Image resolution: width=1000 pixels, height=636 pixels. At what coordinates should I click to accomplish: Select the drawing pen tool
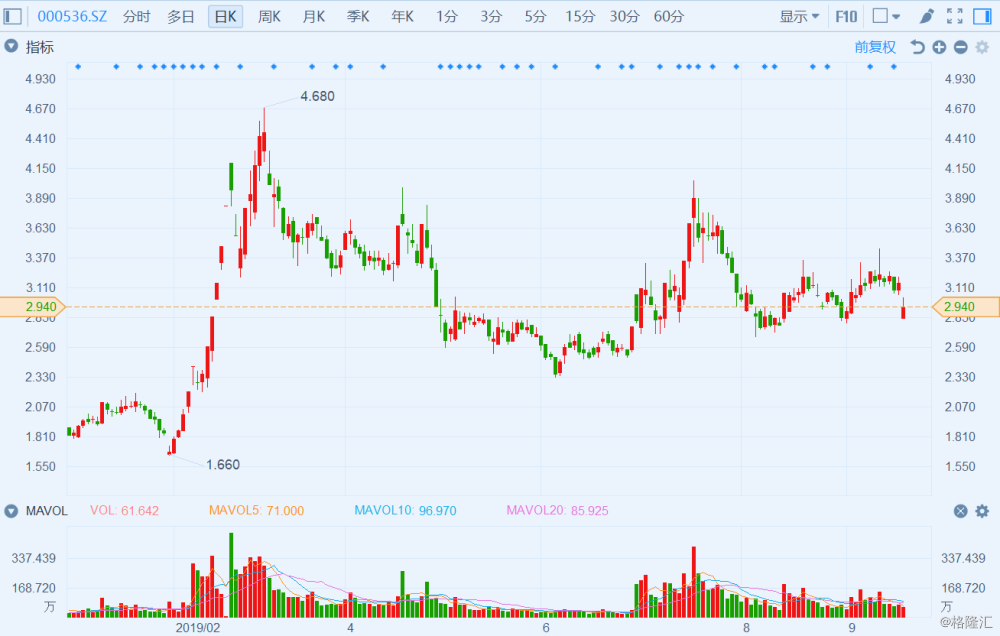coord(927,16)
